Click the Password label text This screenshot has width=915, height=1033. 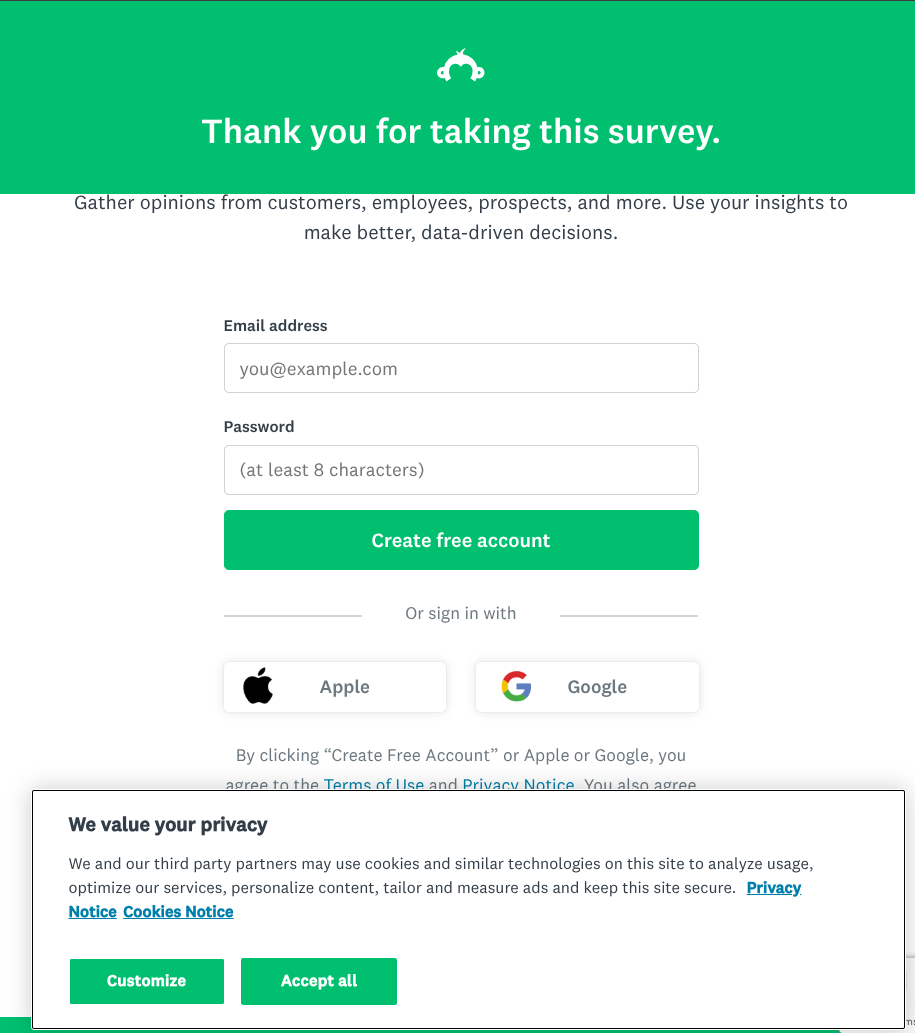click(259, 427)
